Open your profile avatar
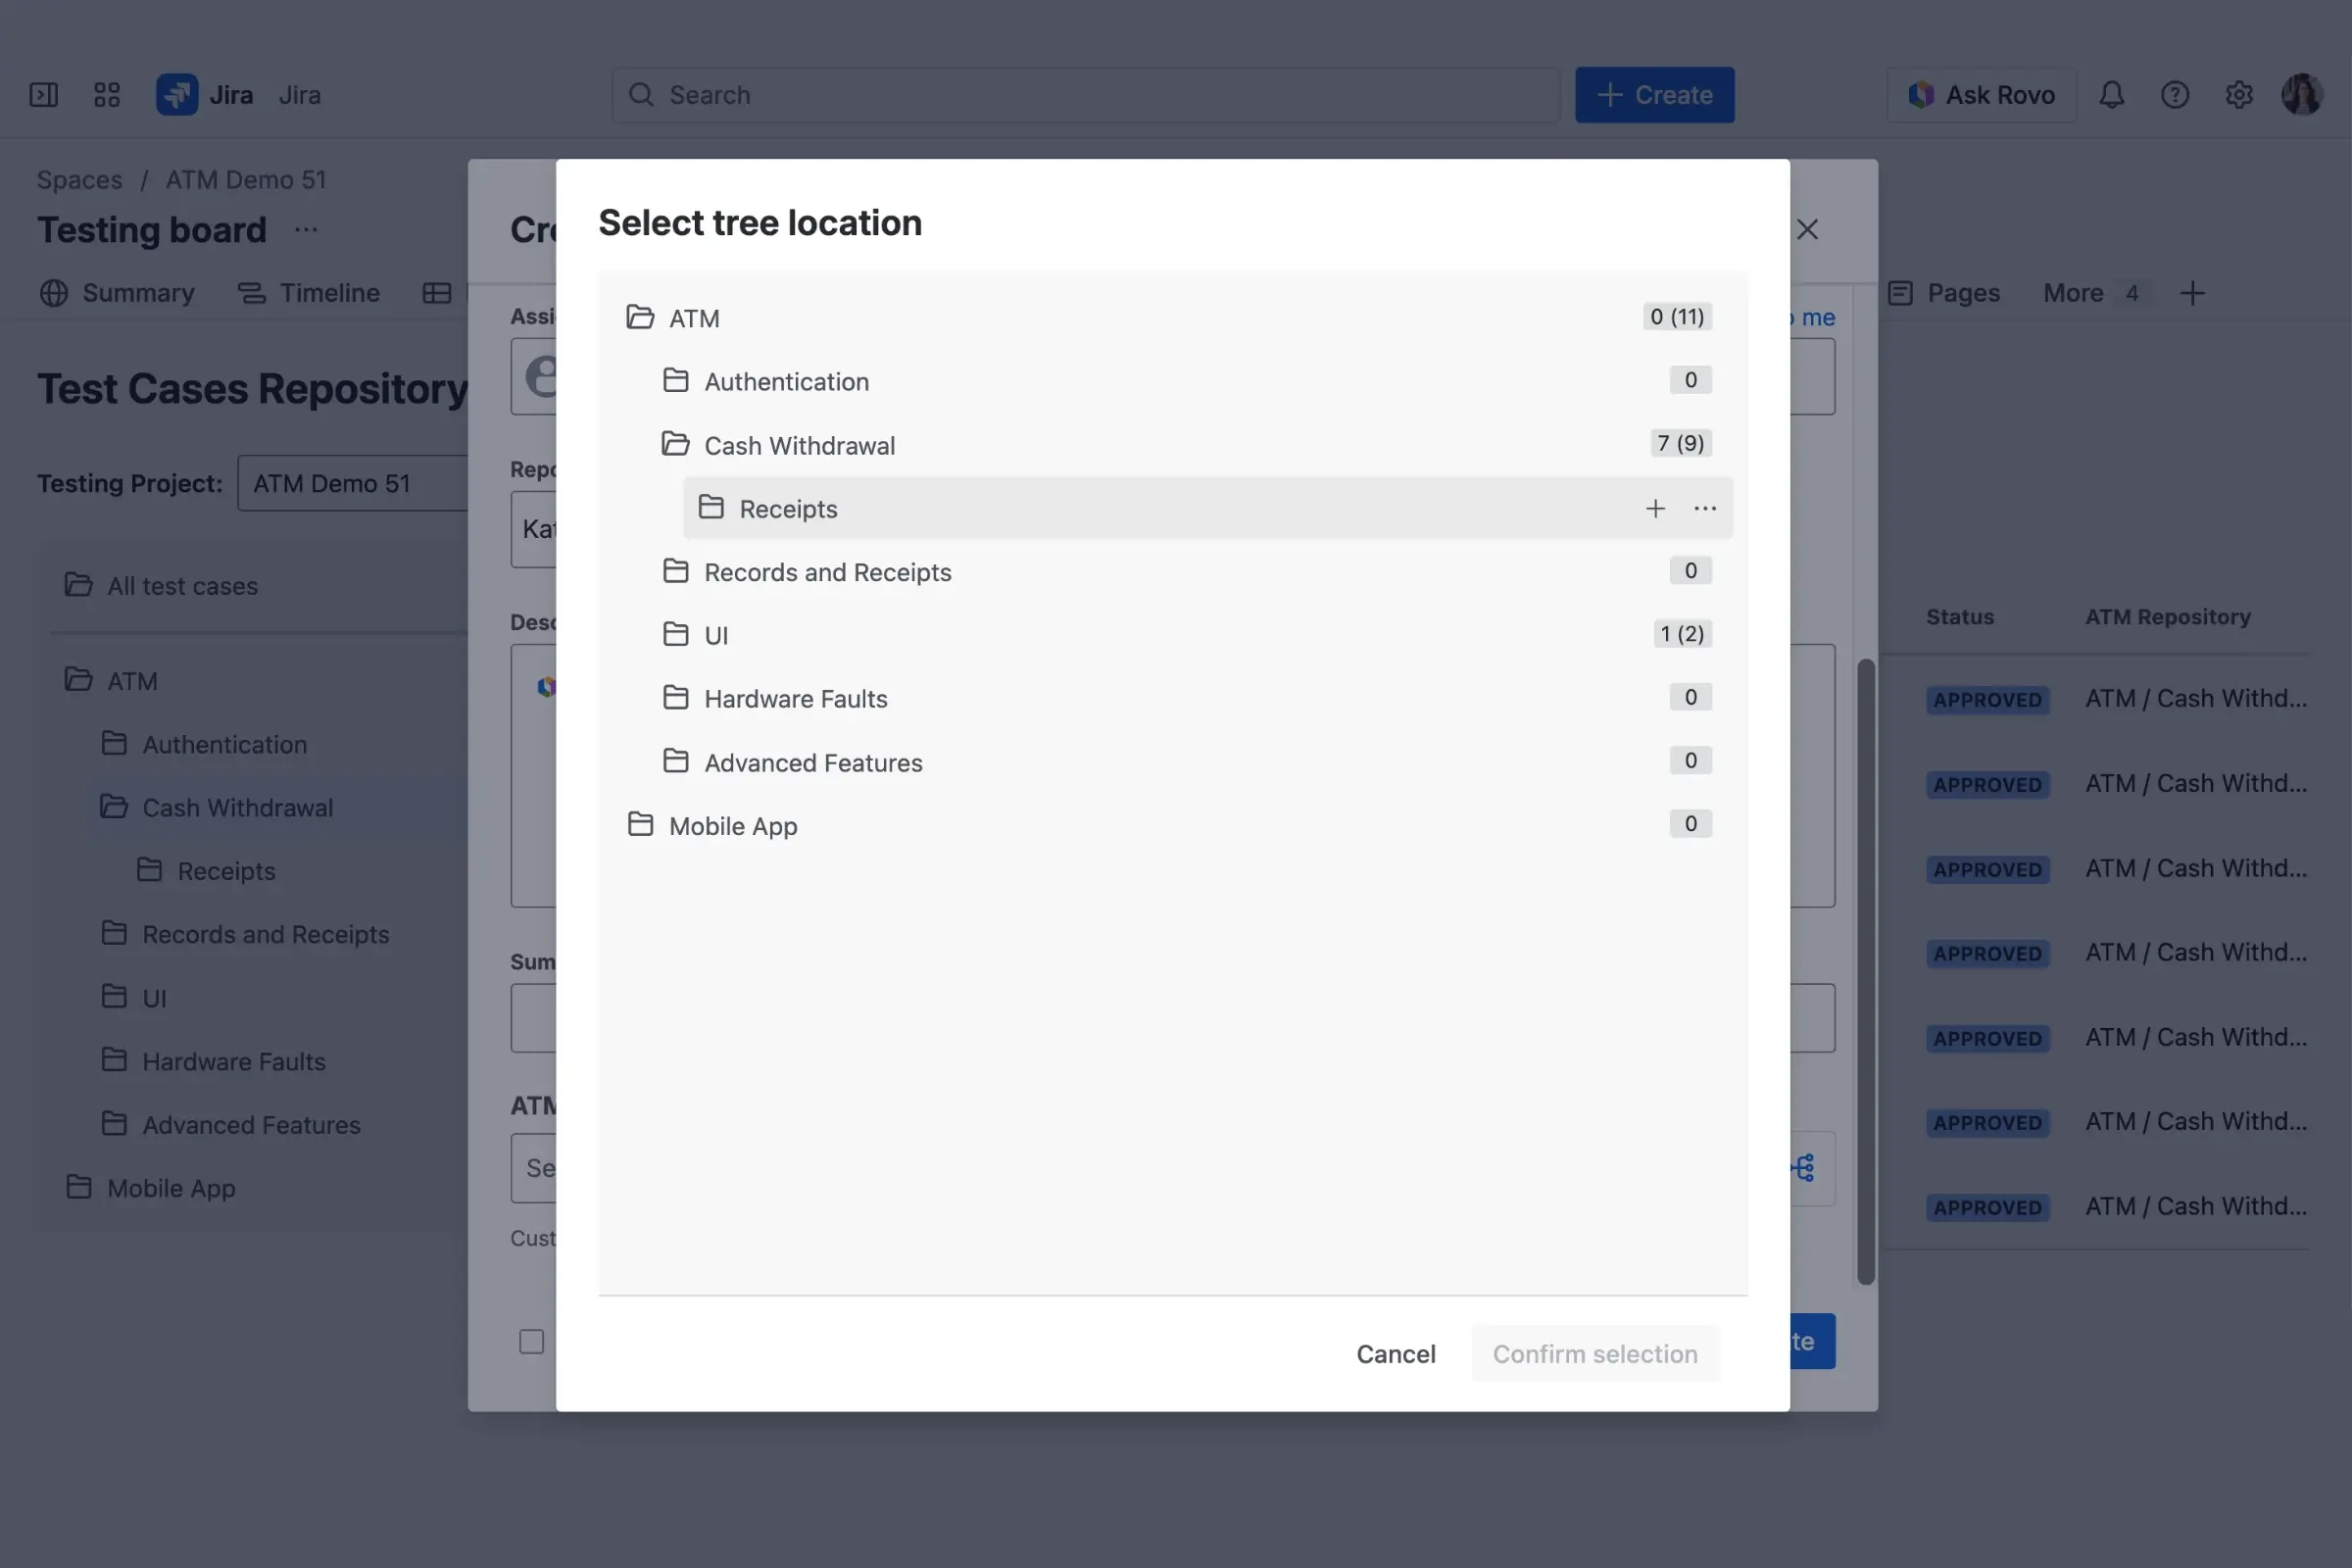This screenshot has height=1568, width=2352. pyautogui.click(x=2303, y=93)
